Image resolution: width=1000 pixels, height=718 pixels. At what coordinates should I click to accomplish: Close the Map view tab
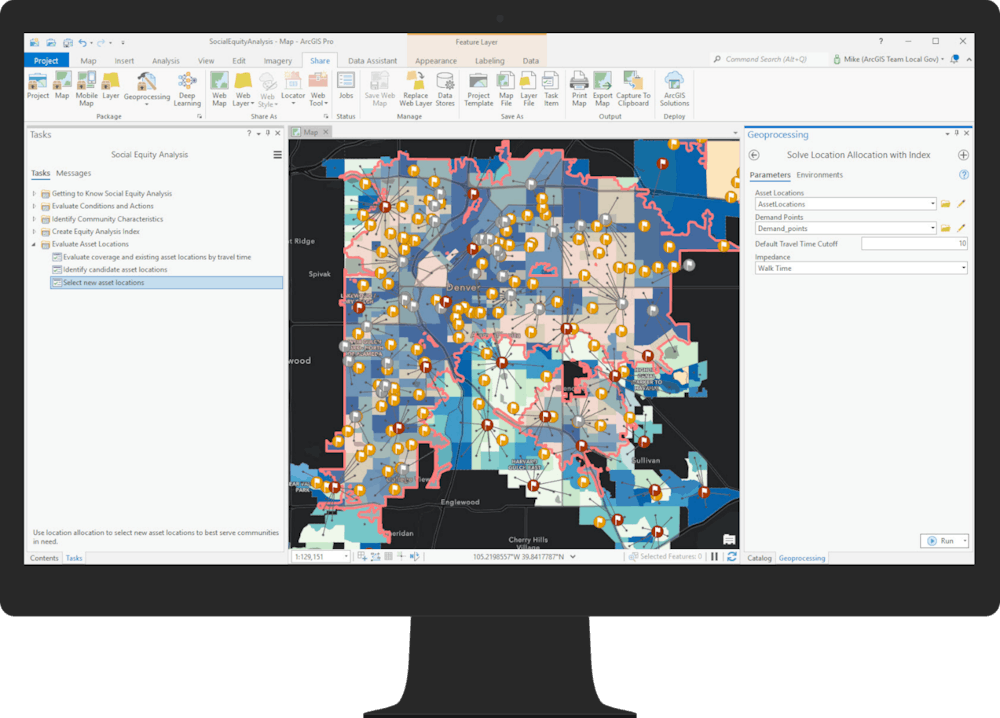326,132
